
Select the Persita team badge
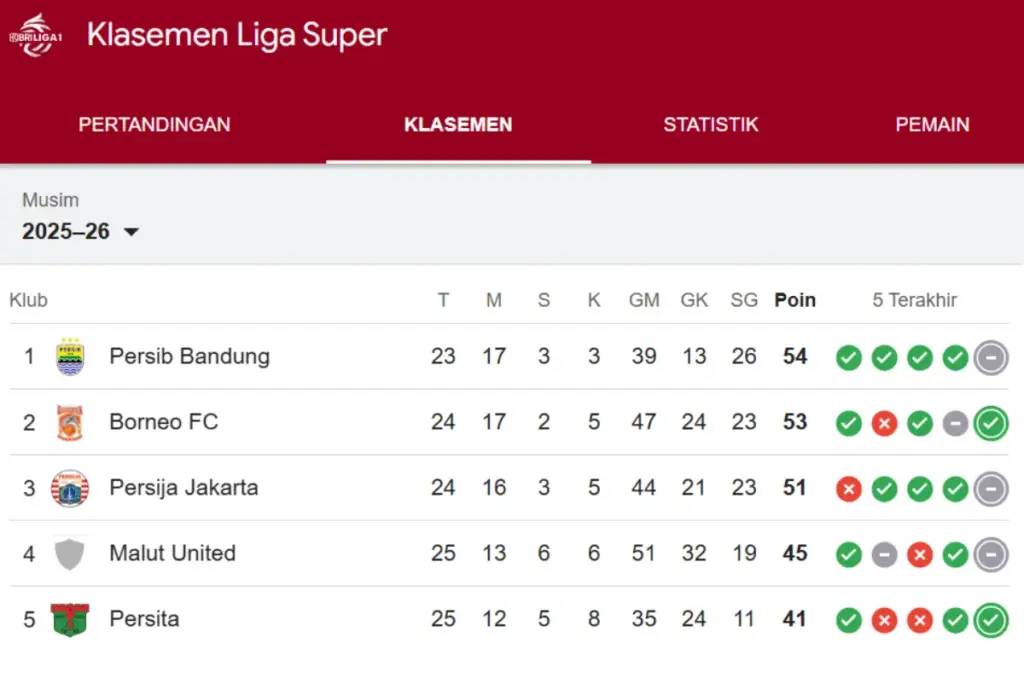coord(70,619)
